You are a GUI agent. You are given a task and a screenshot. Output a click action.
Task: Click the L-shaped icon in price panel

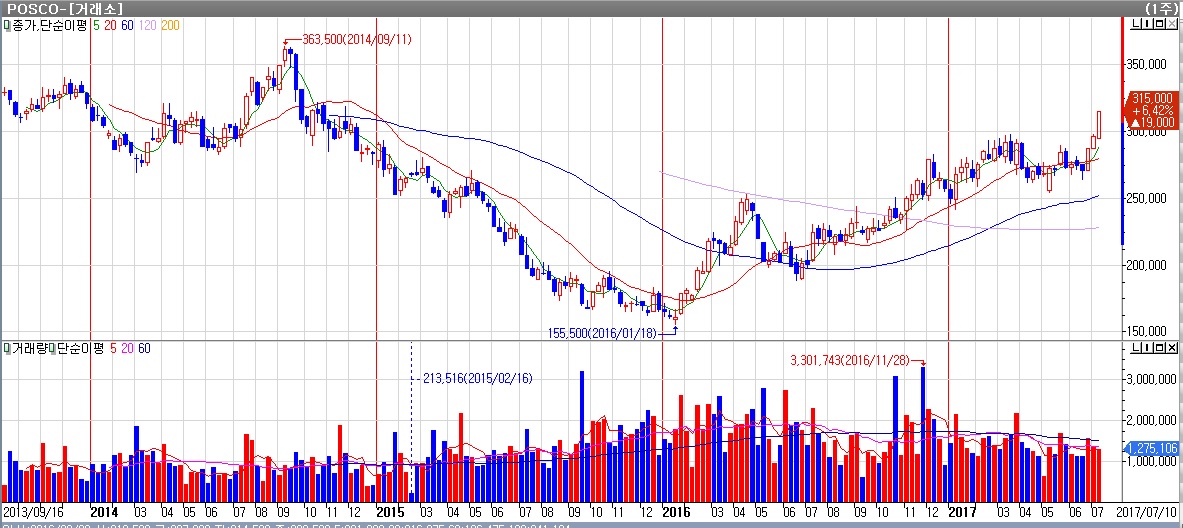tap(1134, 26)
